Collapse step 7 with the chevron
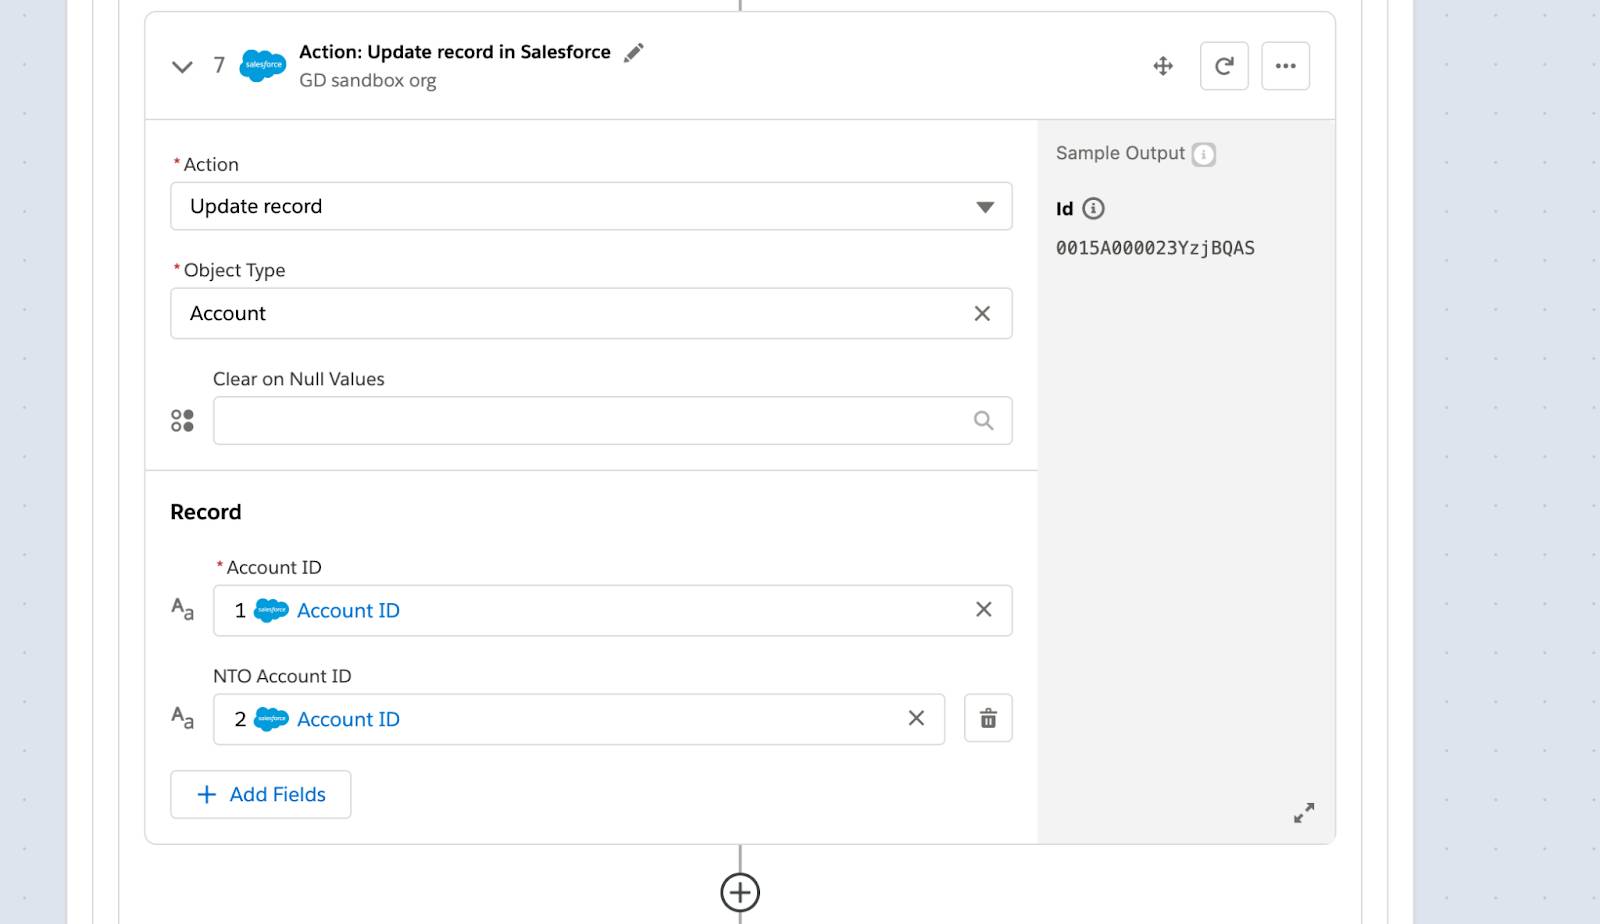Screen dimensions: 1600x924 pyautogui.click(x=182, y=67)
